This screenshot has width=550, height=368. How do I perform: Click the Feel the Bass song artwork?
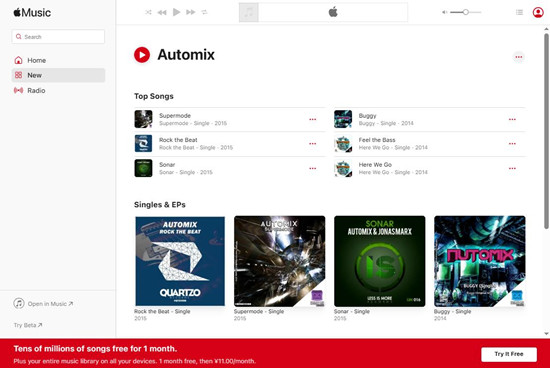[343, 143]
